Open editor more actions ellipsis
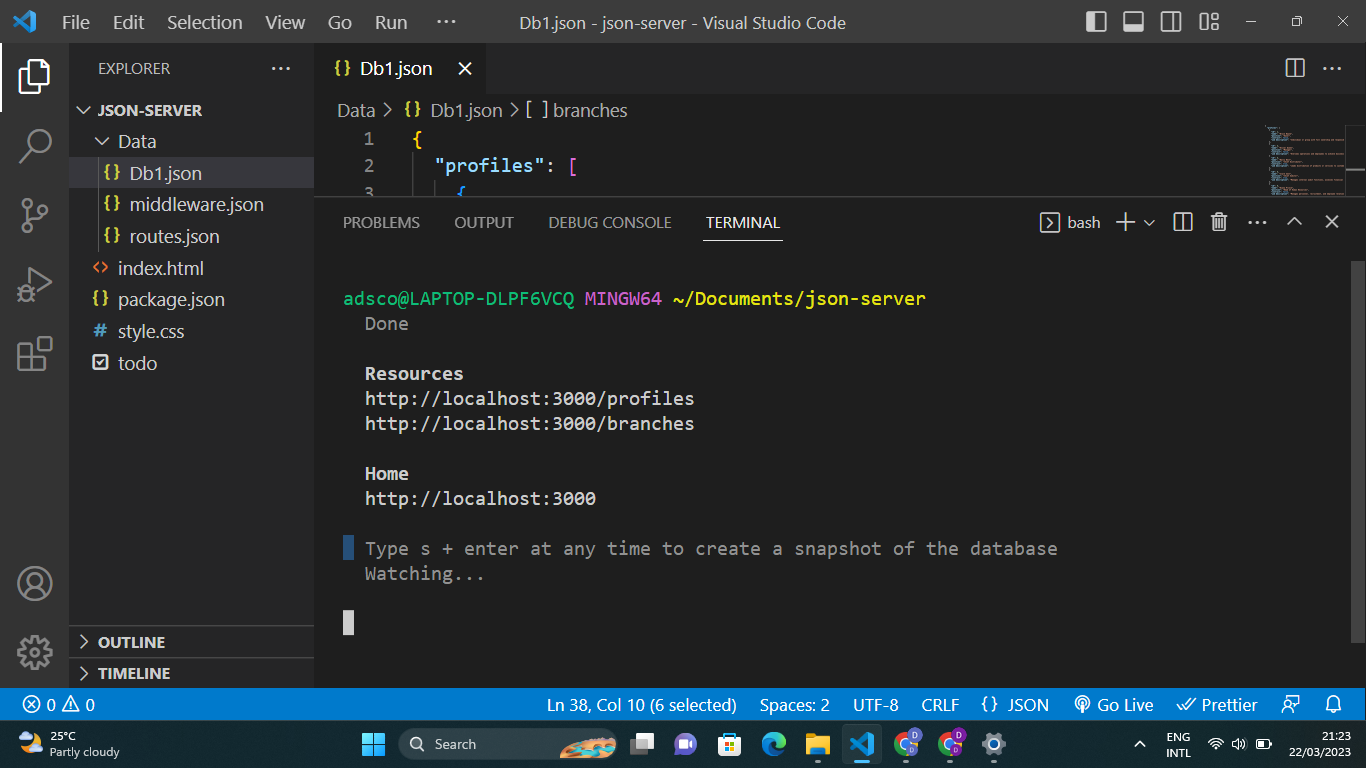The height and width of the screenshot is (768, 1366). click(1332, 69)
